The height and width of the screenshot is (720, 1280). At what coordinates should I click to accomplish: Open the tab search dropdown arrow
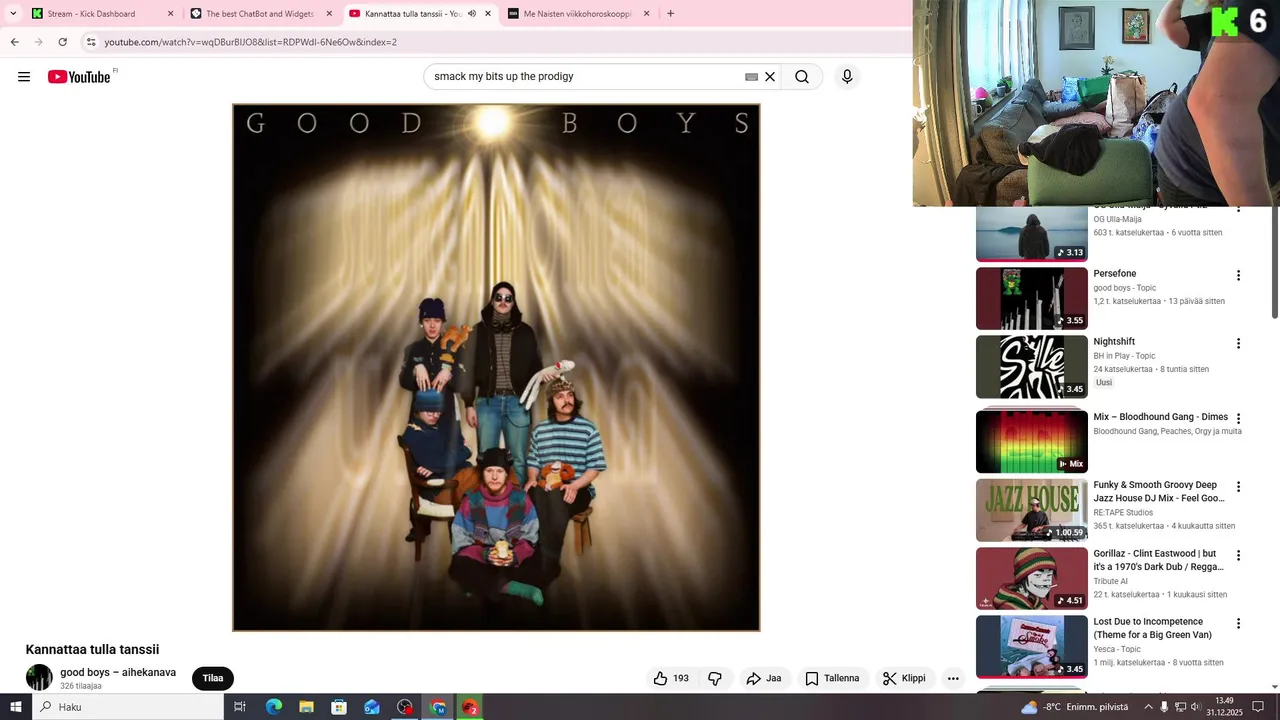pos(13,14)
